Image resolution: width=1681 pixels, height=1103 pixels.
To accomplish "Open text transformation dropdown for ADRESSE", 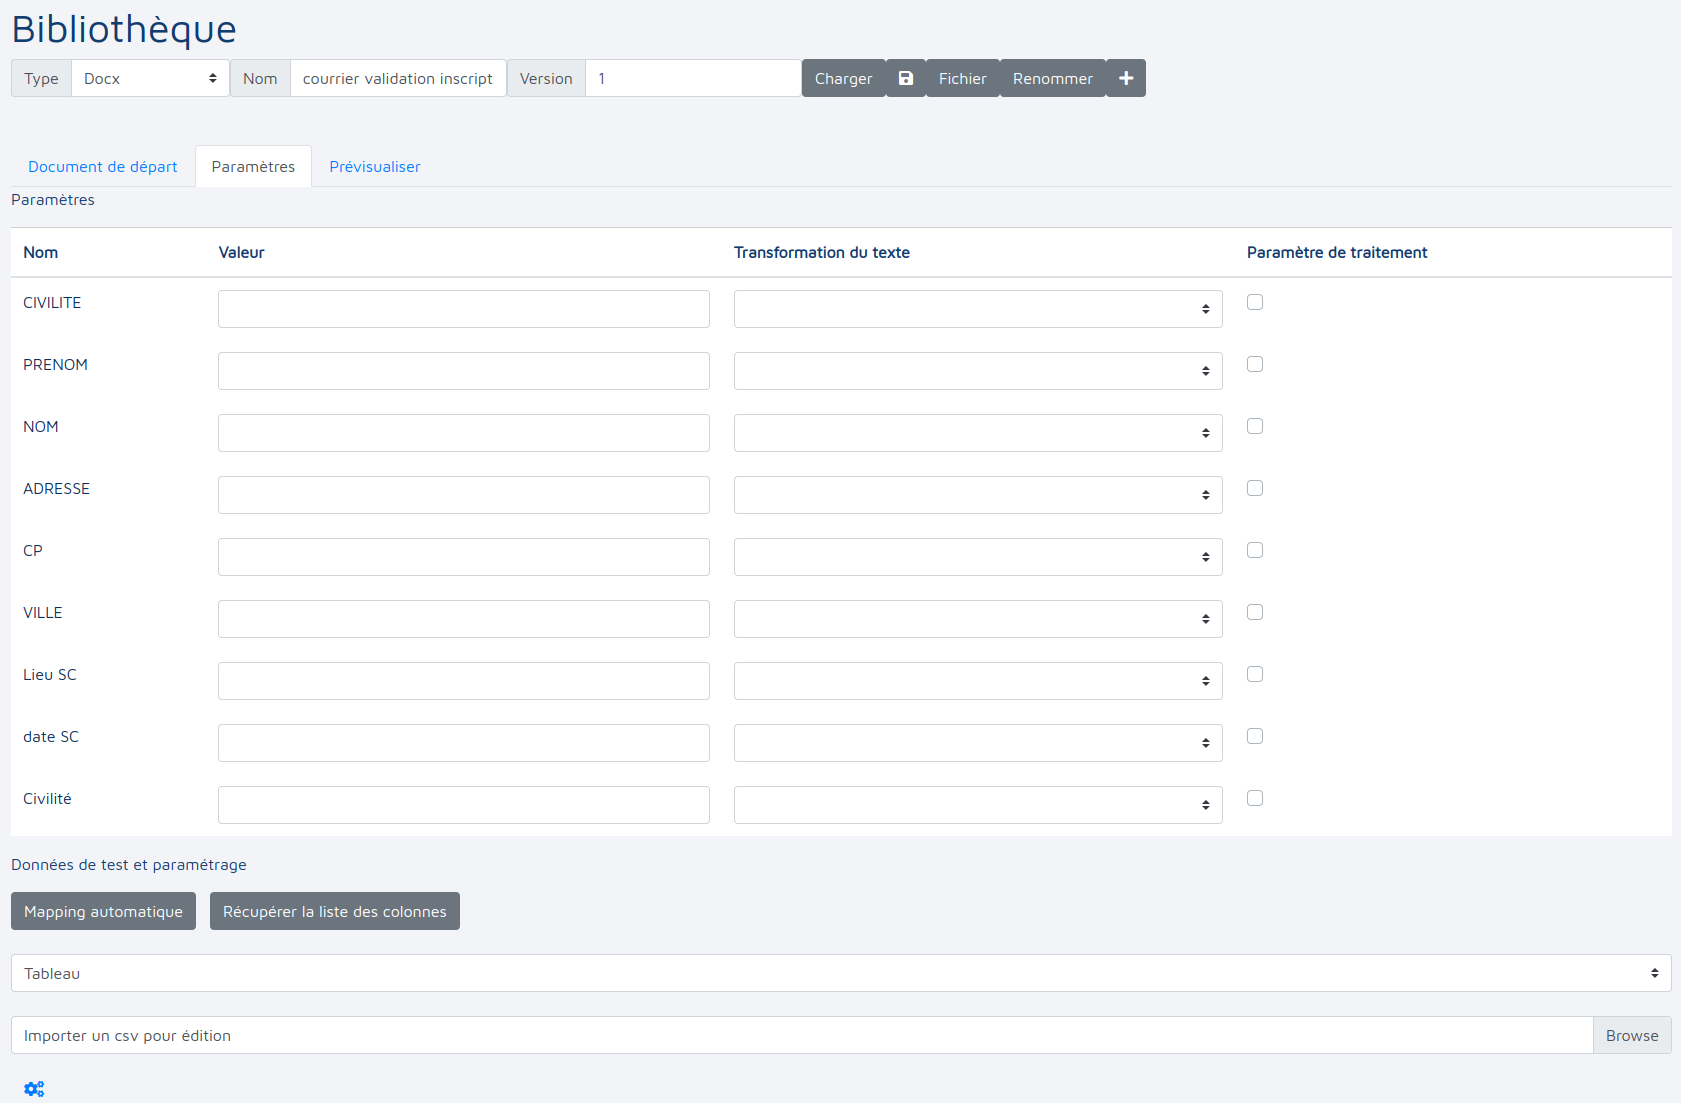I will coord(977,495).
